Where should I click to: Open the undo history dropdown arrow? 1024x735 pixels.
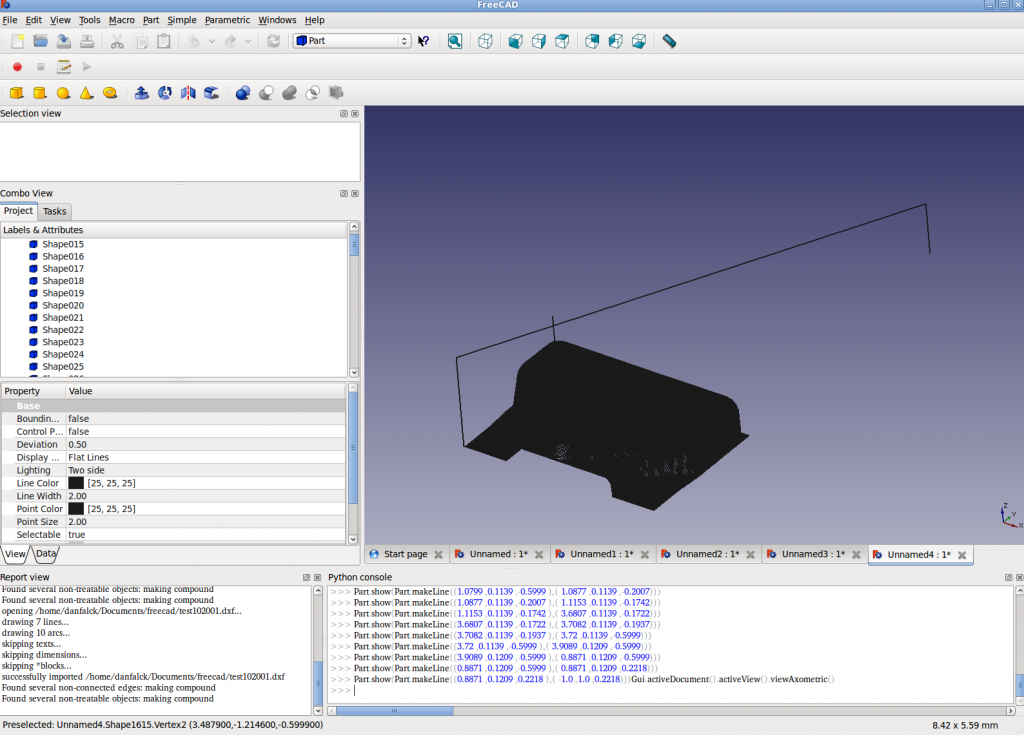click(x=212, y=41)
